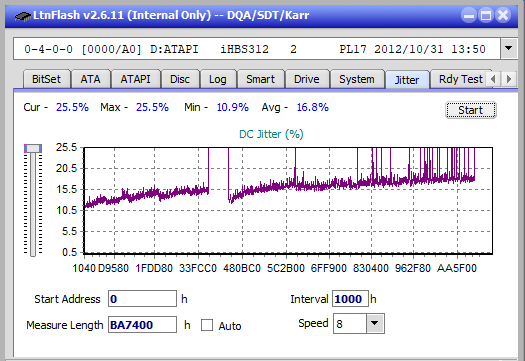
Task: Select the Jitter tab
Action: (x=407, y=80)
